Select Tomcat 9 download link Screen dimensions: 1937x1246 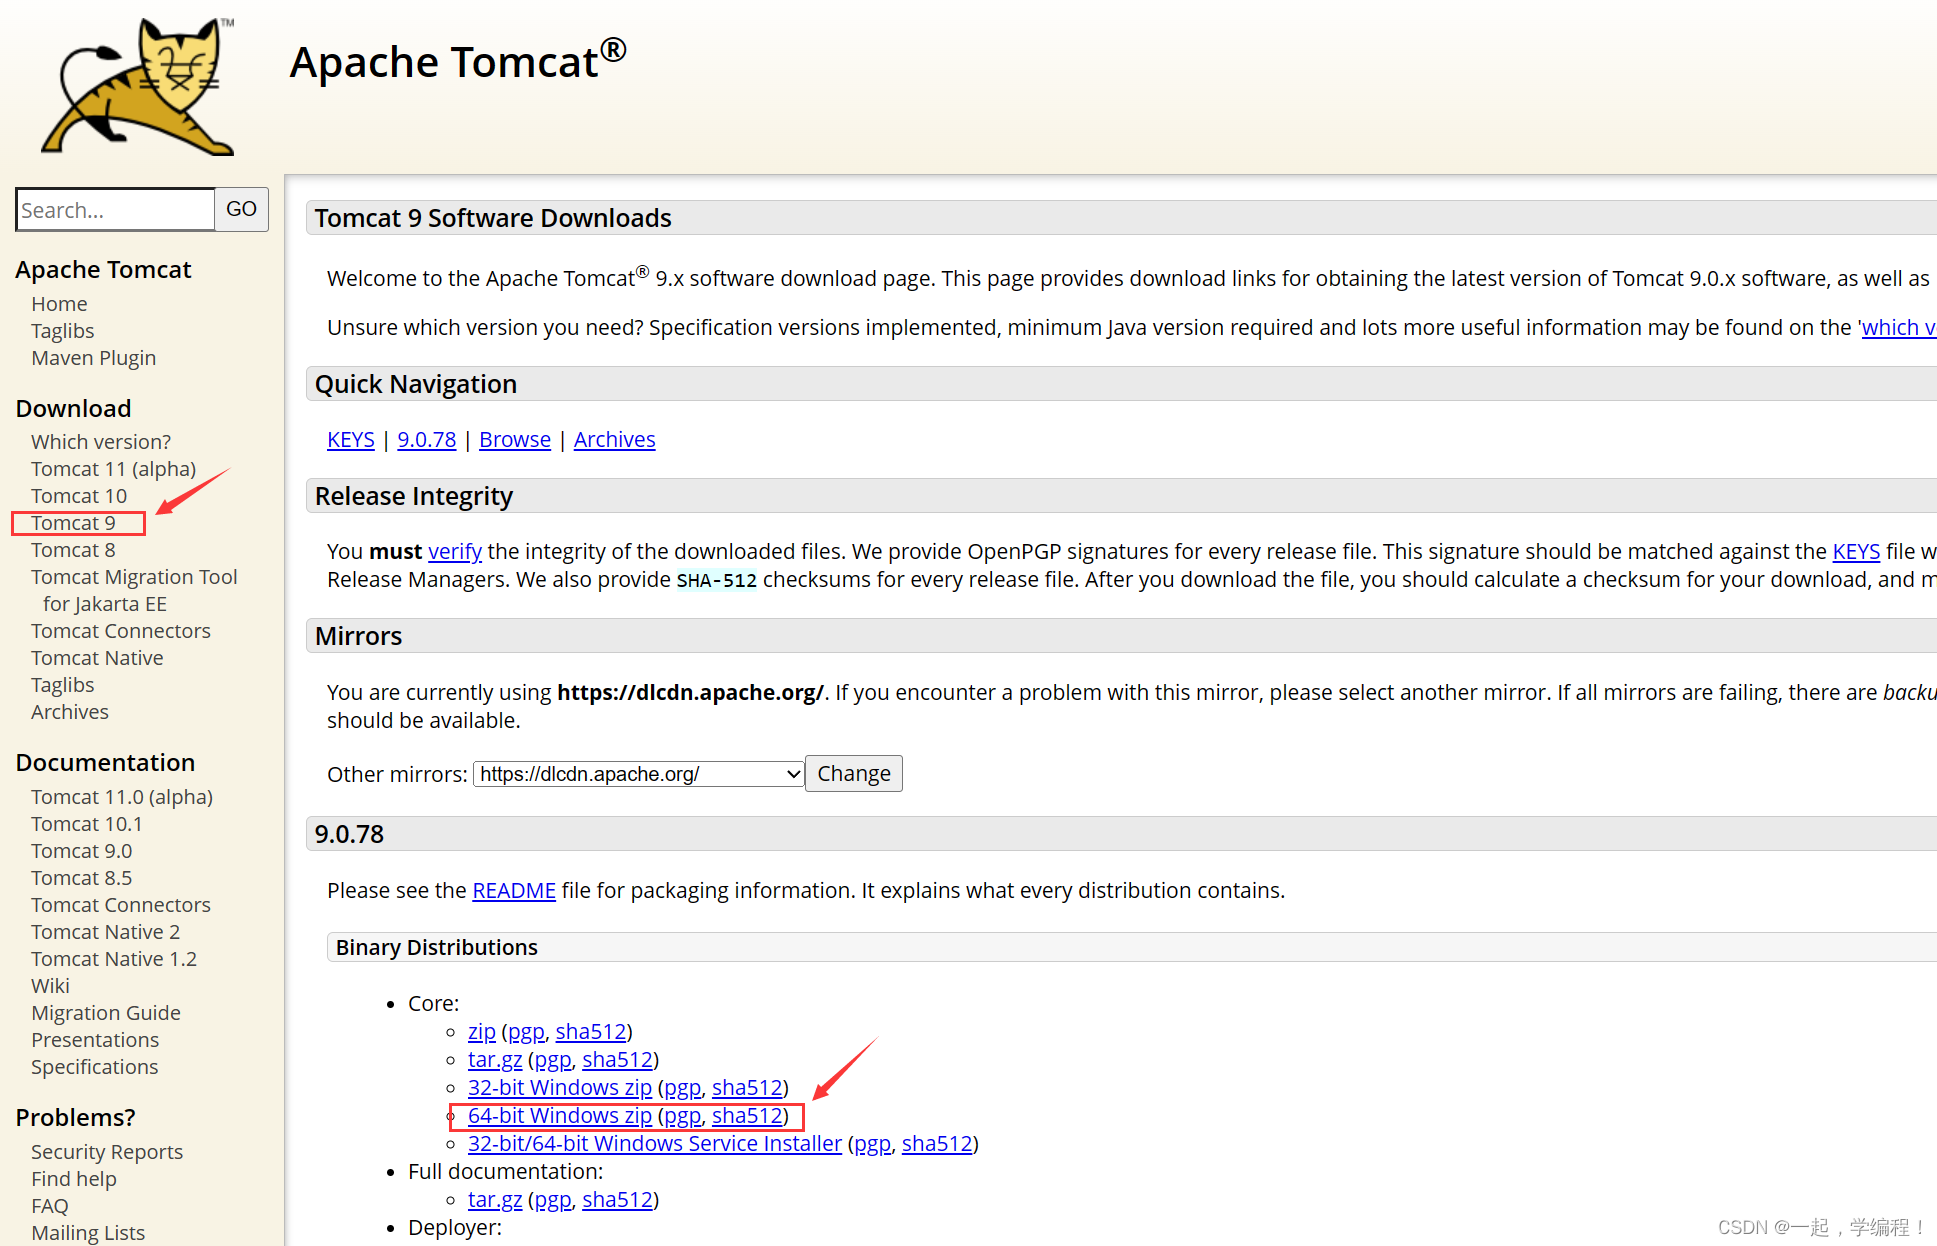click(73, 522)
